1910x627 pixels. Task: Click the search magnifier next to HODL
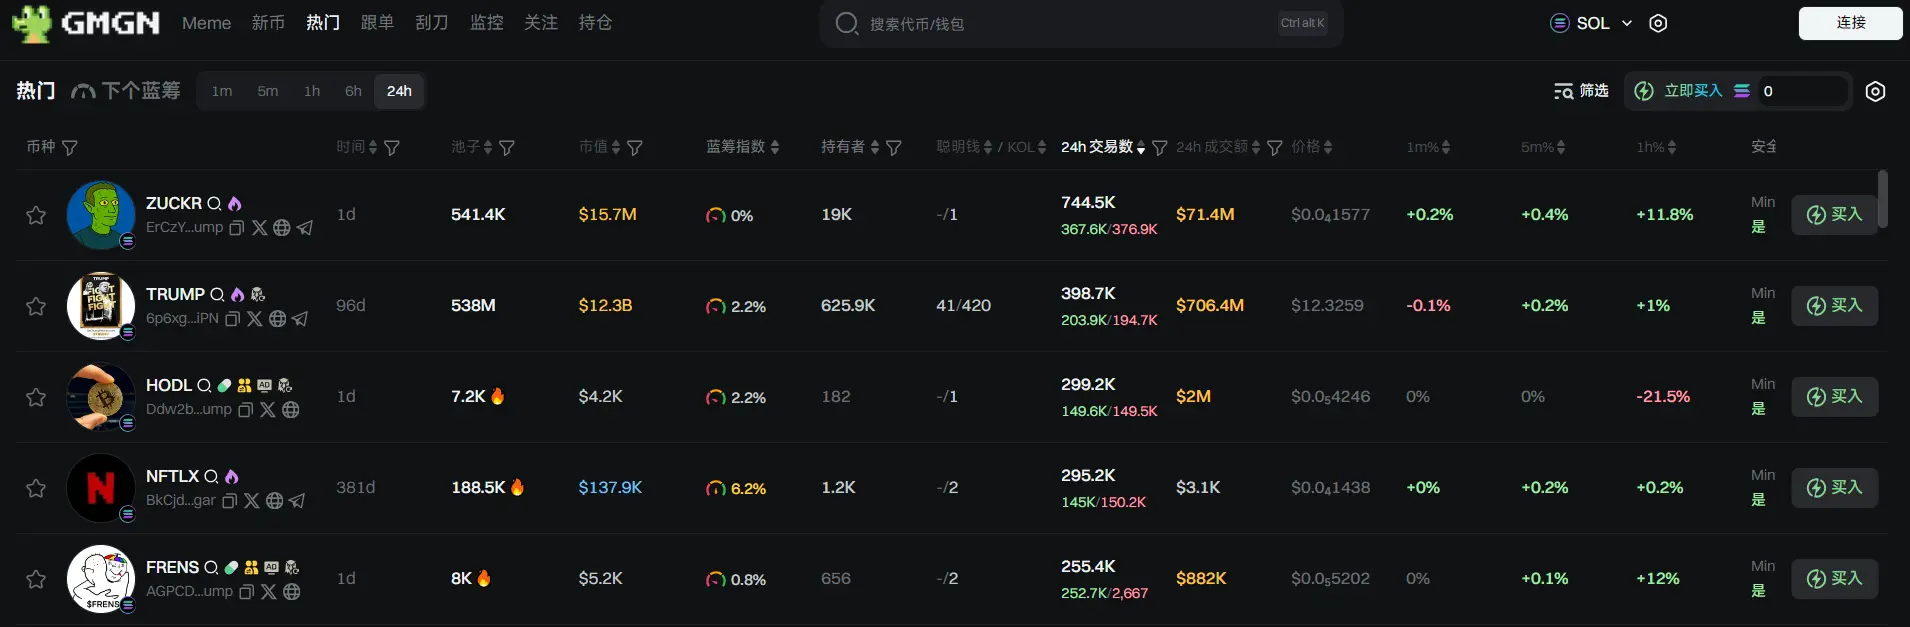[x=204, y=386]
